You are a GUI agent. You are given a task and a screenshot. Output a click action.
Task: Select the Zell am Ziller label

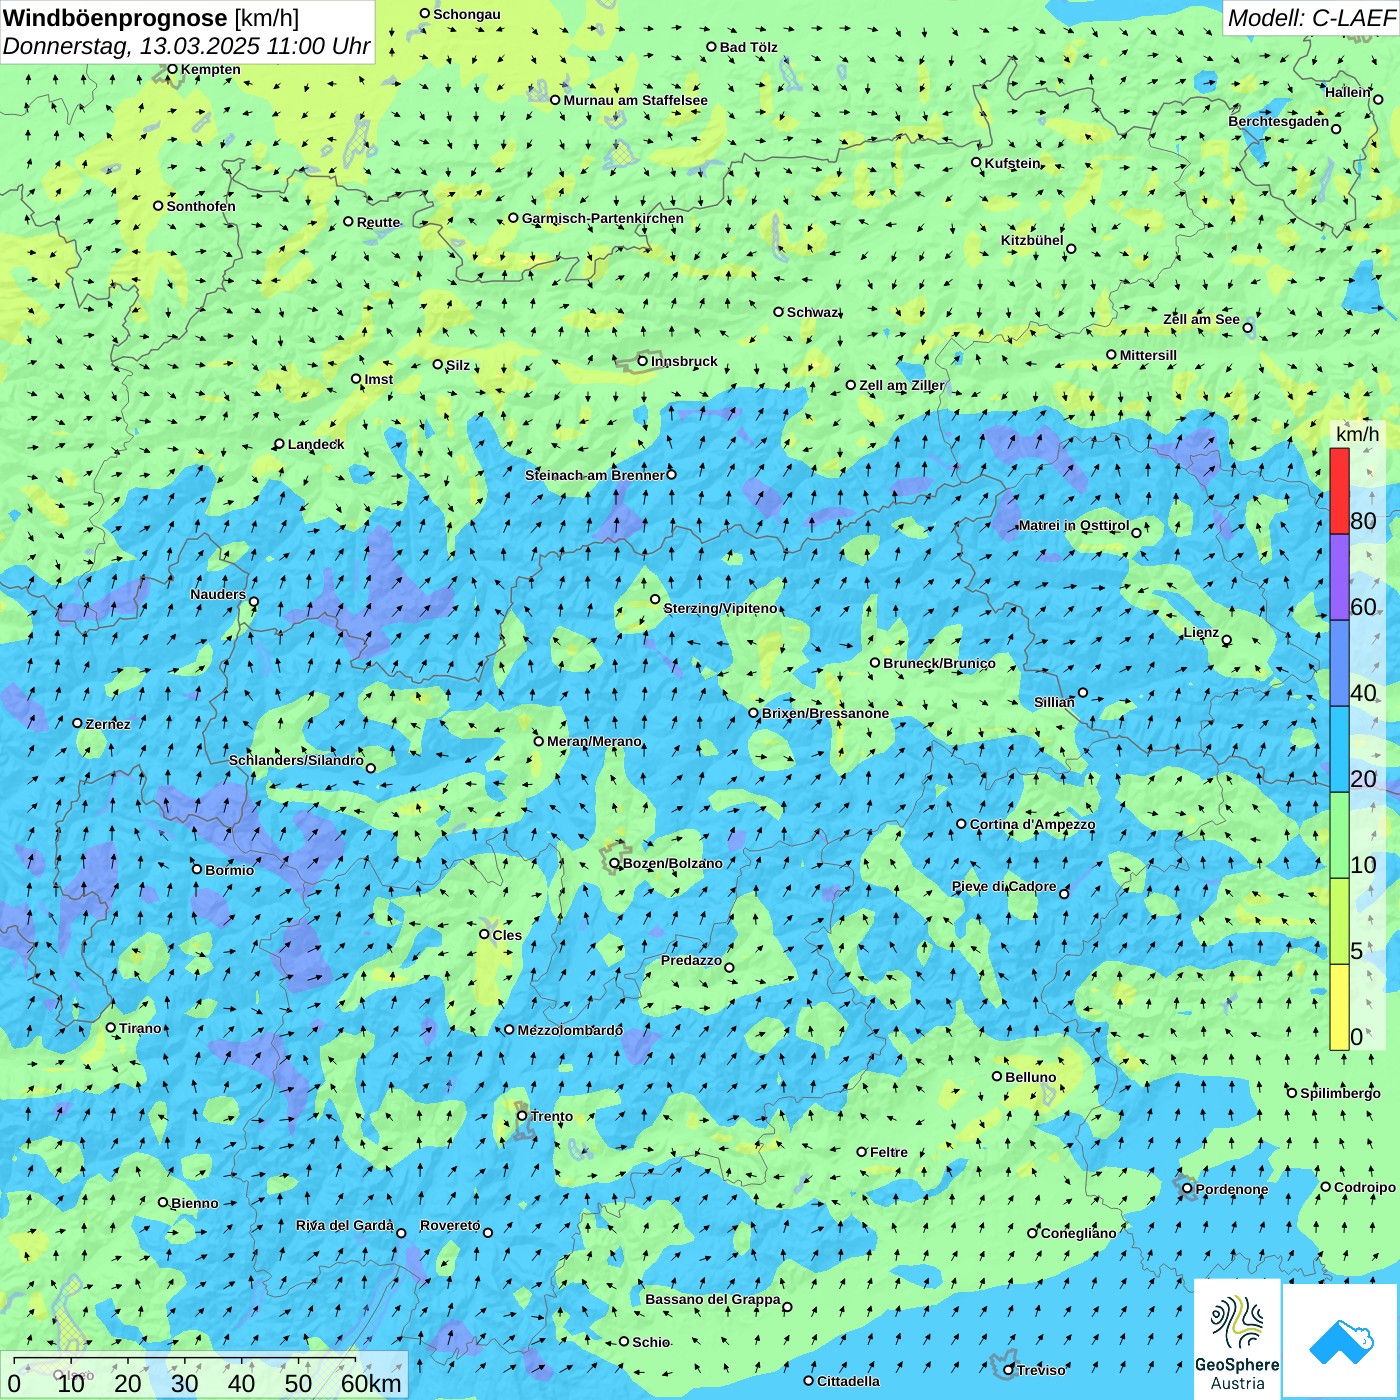[x=901, y=385]
